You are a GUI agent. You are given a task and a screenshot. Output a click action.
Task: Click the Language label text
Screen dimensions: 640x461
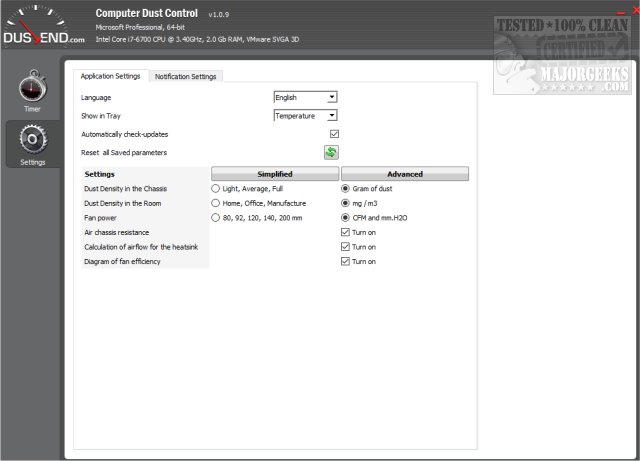click(96, 98)
